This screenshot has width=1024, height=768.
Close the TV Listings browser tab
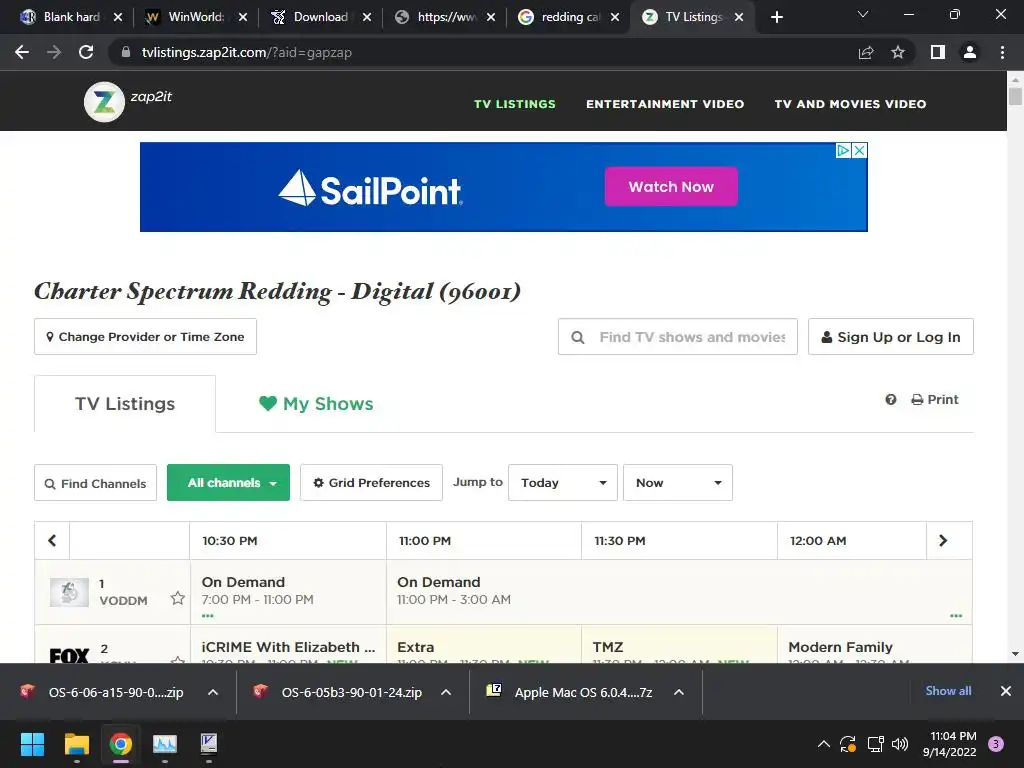(x=739, y=17)
